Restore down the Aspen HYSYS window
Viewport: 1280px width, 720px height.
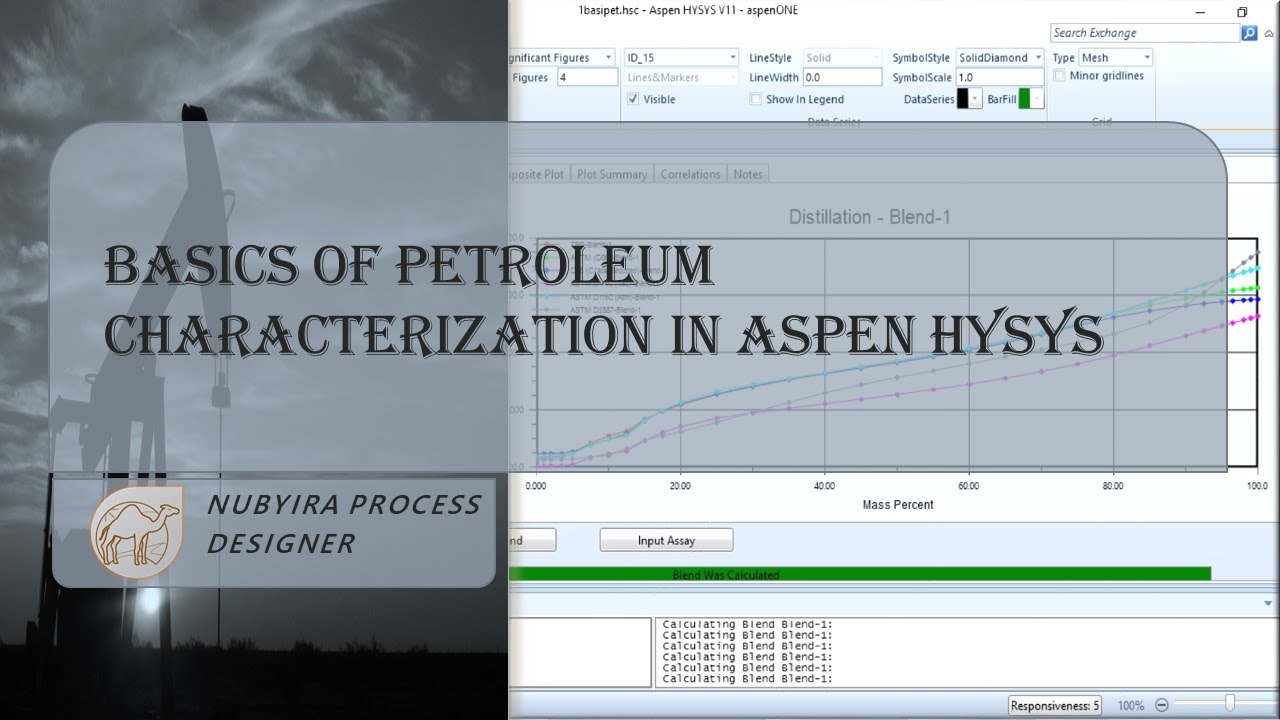1242,12
